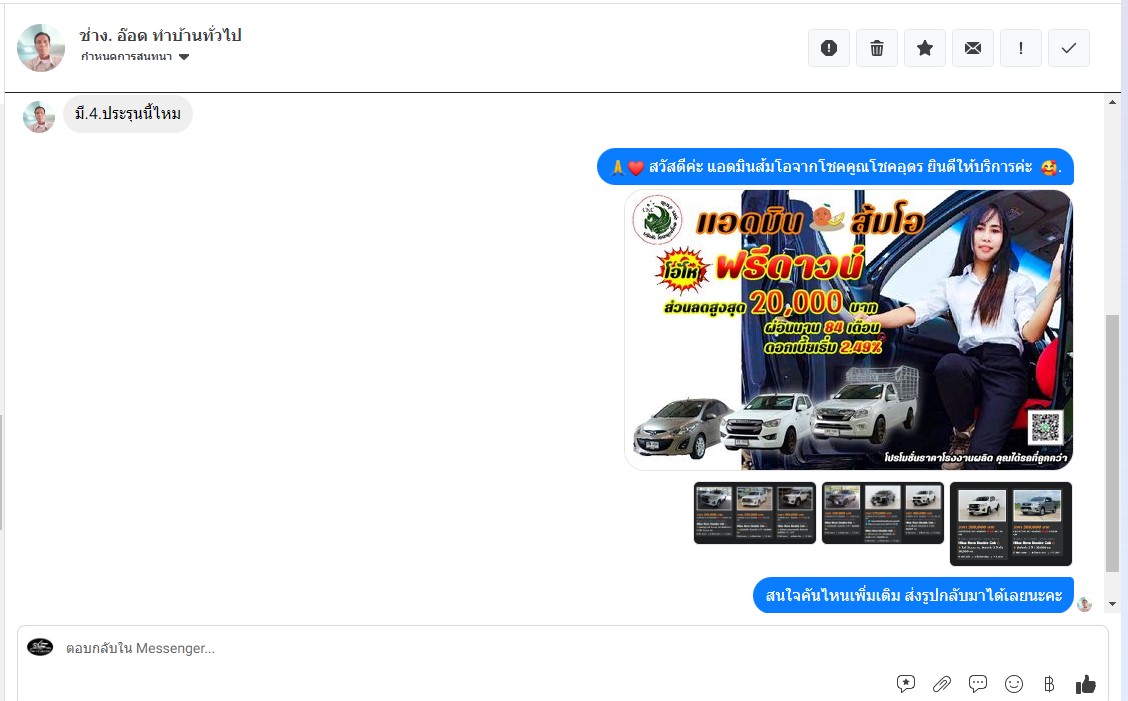Click chat scrollbar thumb
Image resolution: width=1128 pixels, height=701 pixels.
tap(1112, 443)
